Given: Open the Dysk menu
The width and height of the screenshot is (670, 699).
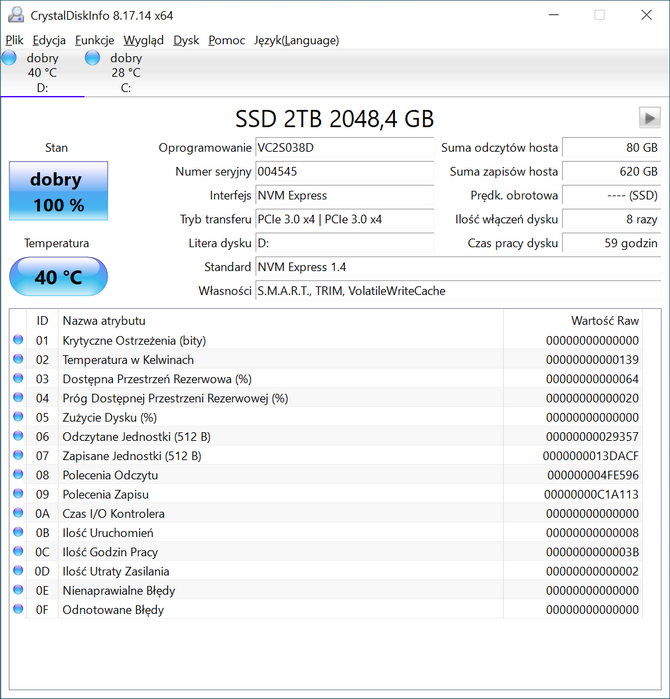Looking at the screenshot, I should point(186,41).
